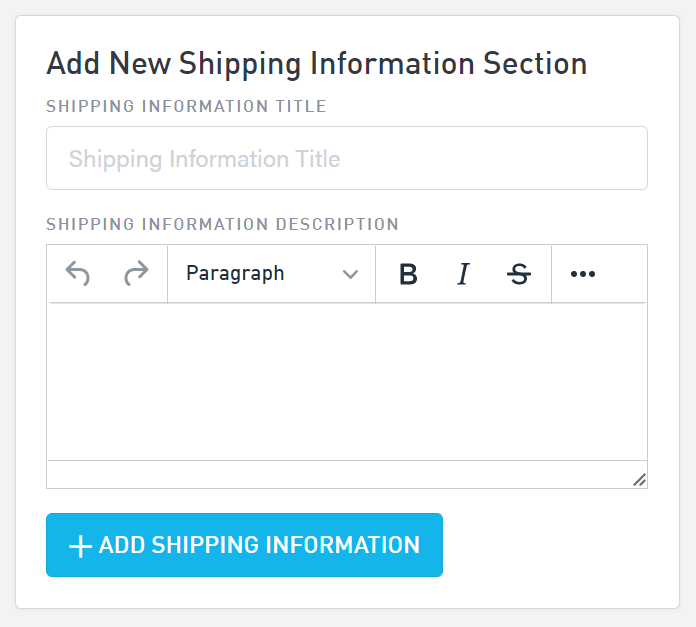Click the Add Shipping Information button text
This screenshot has width=696, height=627.
click(x=259, y=545)
